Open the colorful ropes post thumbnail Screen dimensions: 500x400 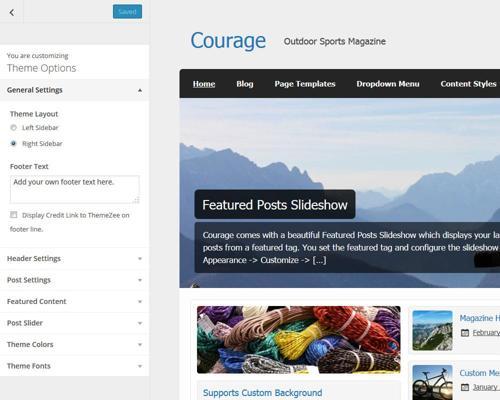click(x=298, y=340)
